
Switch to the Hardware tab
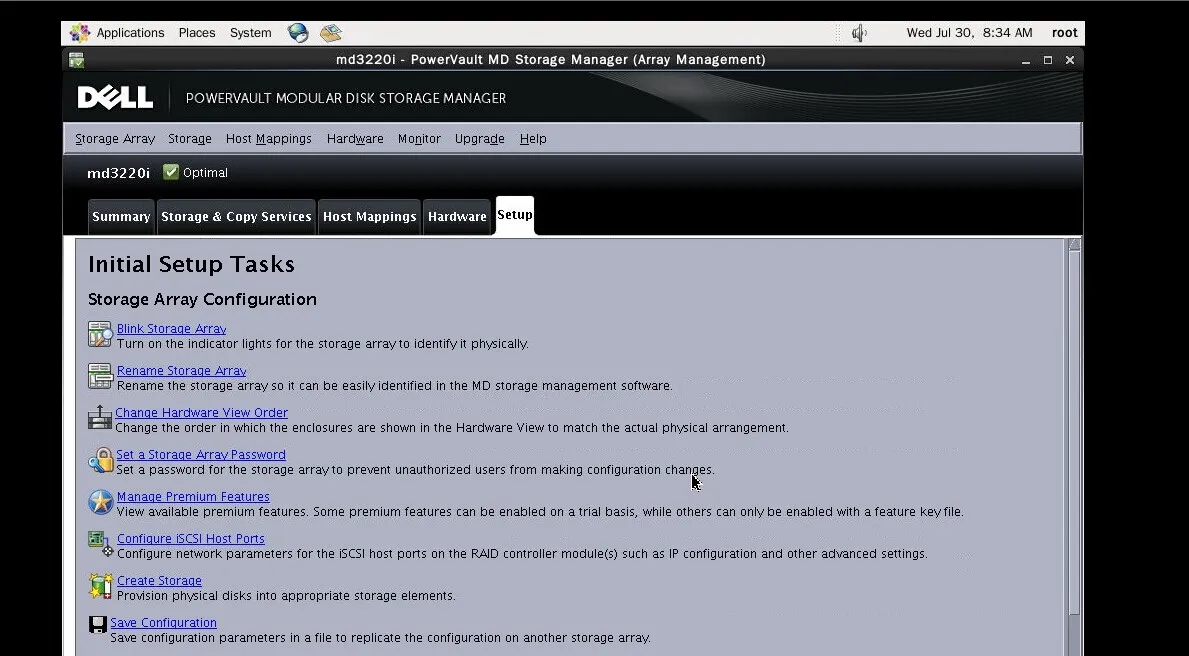[457, 217]
